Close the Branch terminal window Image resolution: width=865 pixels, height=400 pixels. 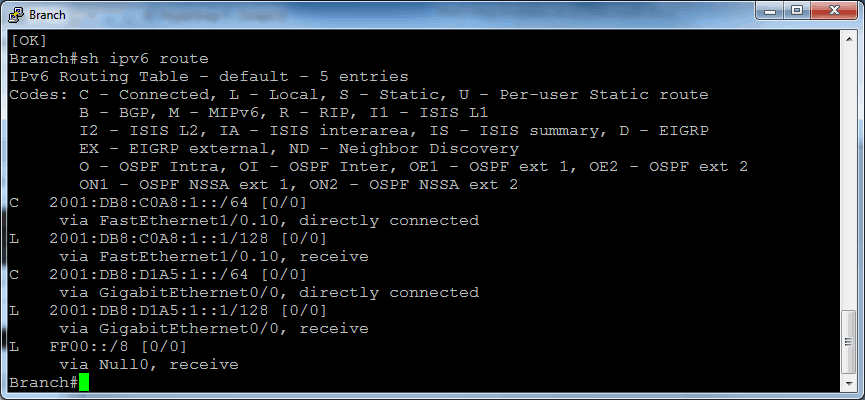[x=834, y=10]
